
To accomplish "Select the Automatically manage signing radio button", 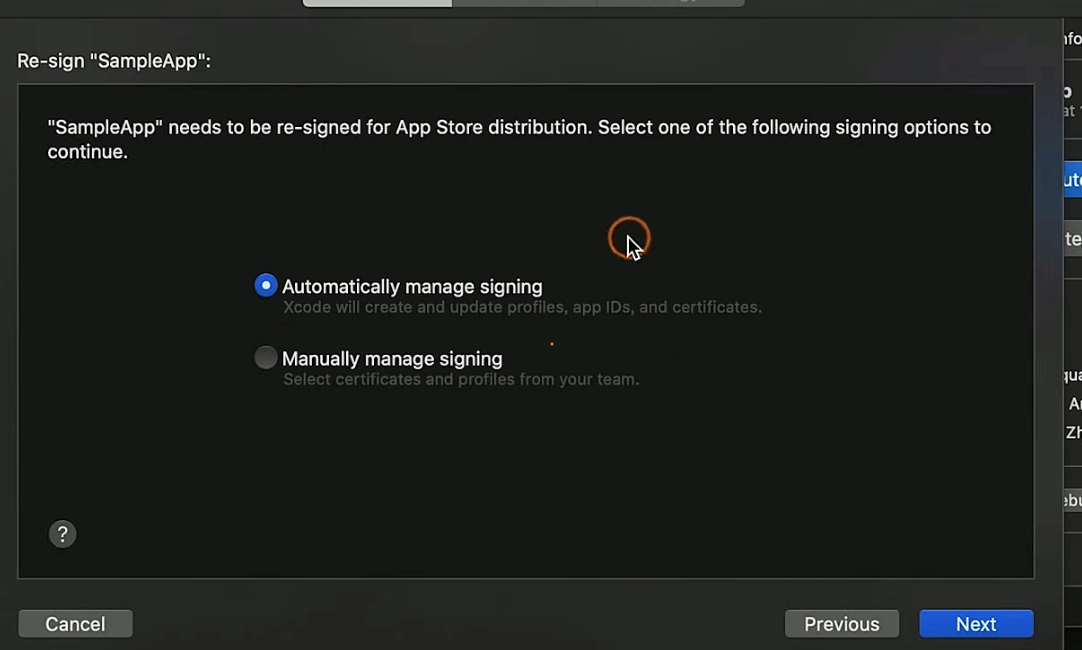I will tap(265, 286).
